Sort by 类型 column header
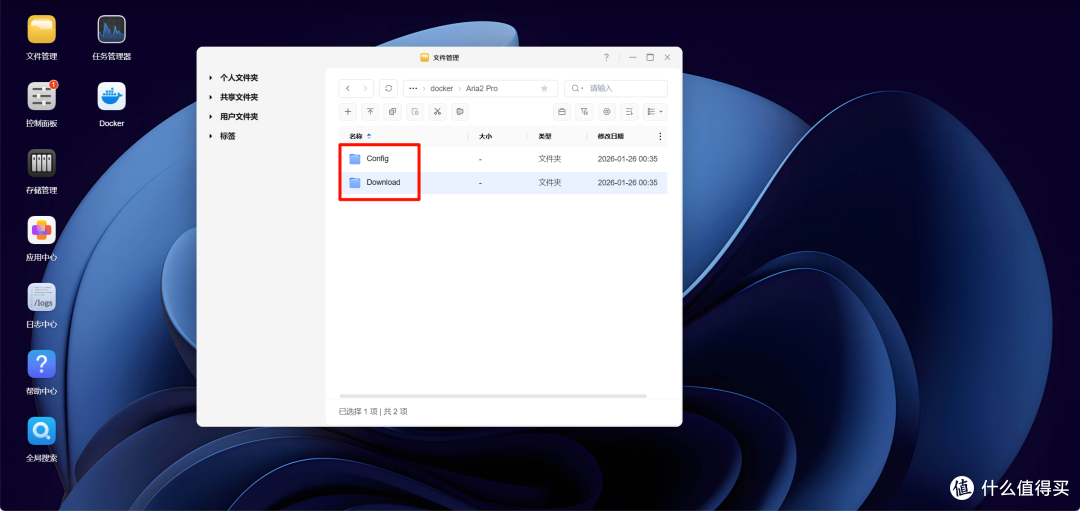Viewport: 1080px width, 511px height. click(x=545, y=136)
